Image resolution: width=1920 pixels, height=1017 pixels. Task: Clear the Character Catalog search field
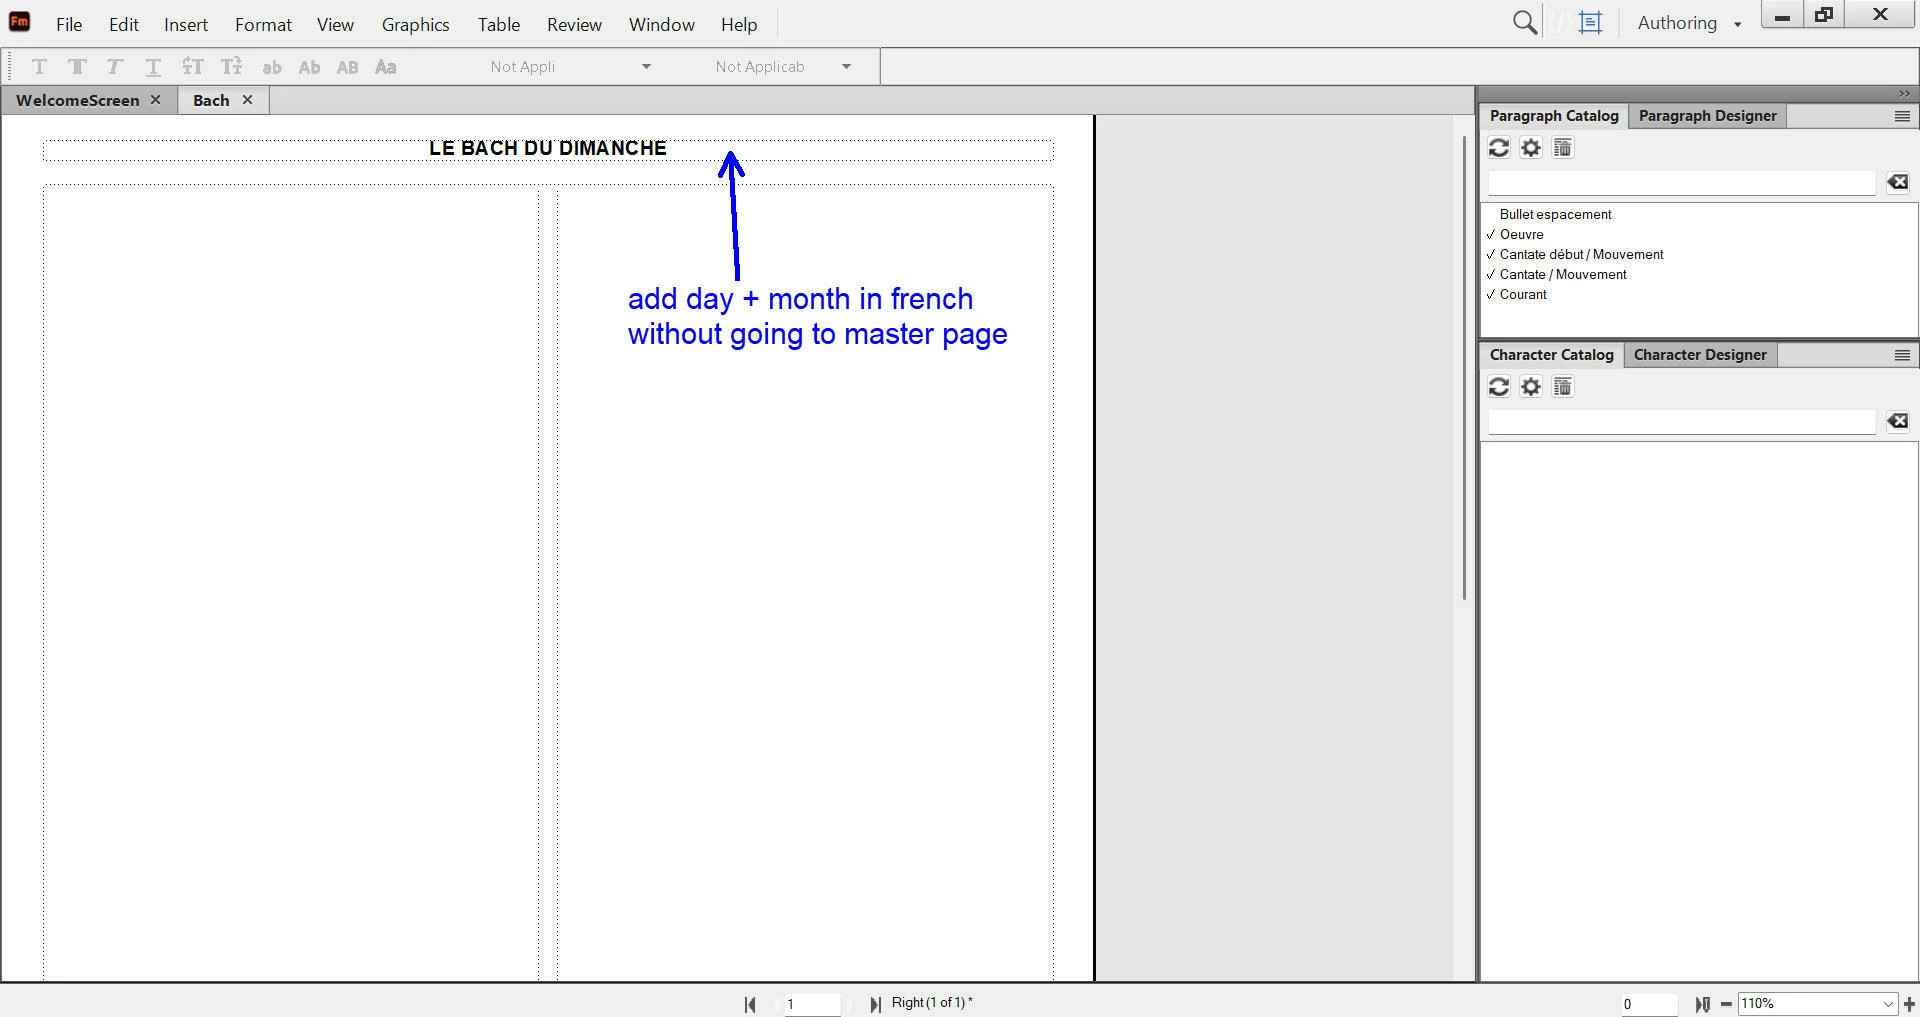click(x=1897, y=421)
